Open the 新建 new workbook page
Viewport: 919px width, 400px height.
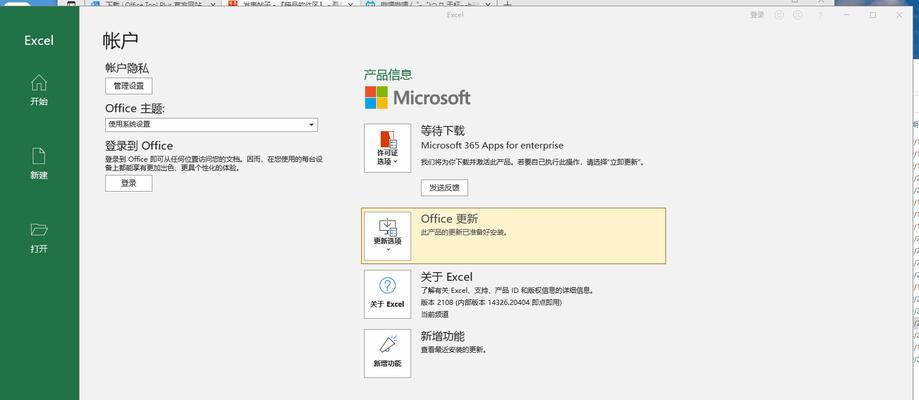[x=39, y=164]
